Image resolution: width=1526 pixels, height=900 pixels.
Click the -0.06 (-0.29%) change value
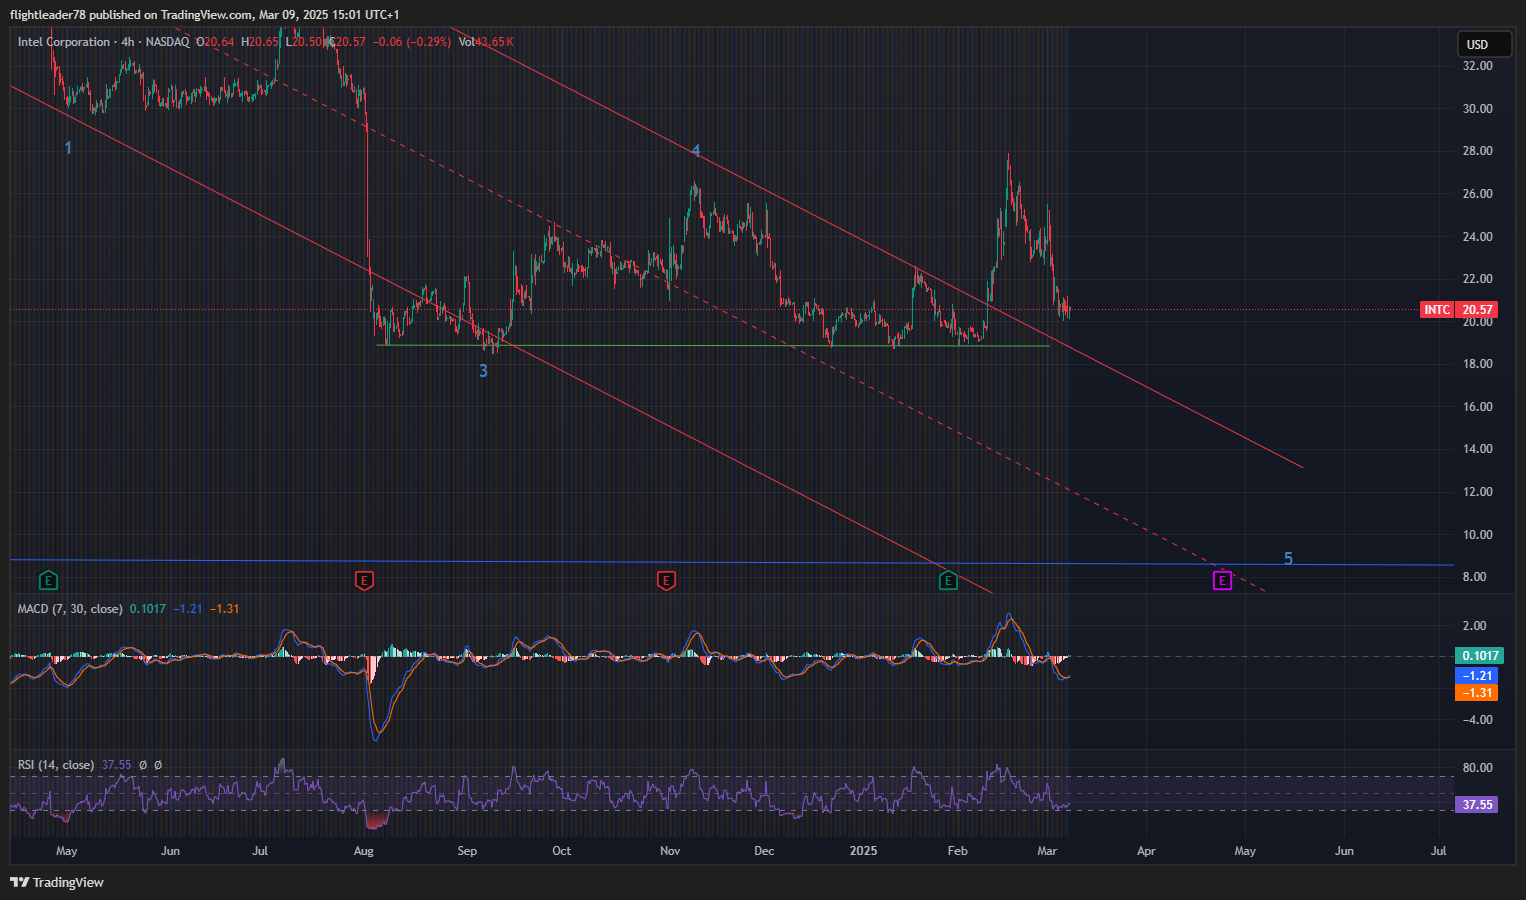pos(412,42)
